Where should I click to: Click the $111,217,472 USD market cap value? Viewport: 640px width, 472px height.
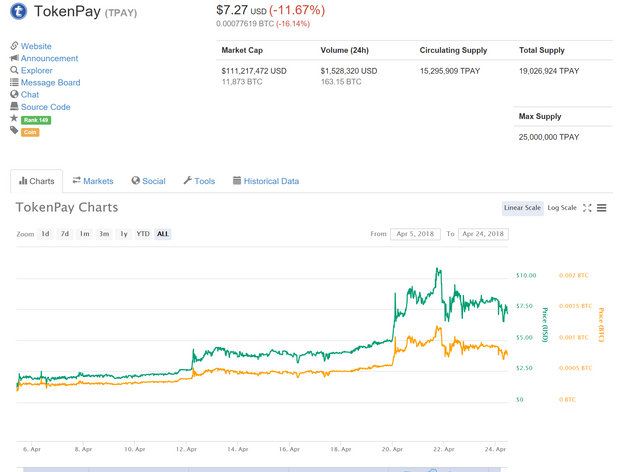[x=254, y=71]
